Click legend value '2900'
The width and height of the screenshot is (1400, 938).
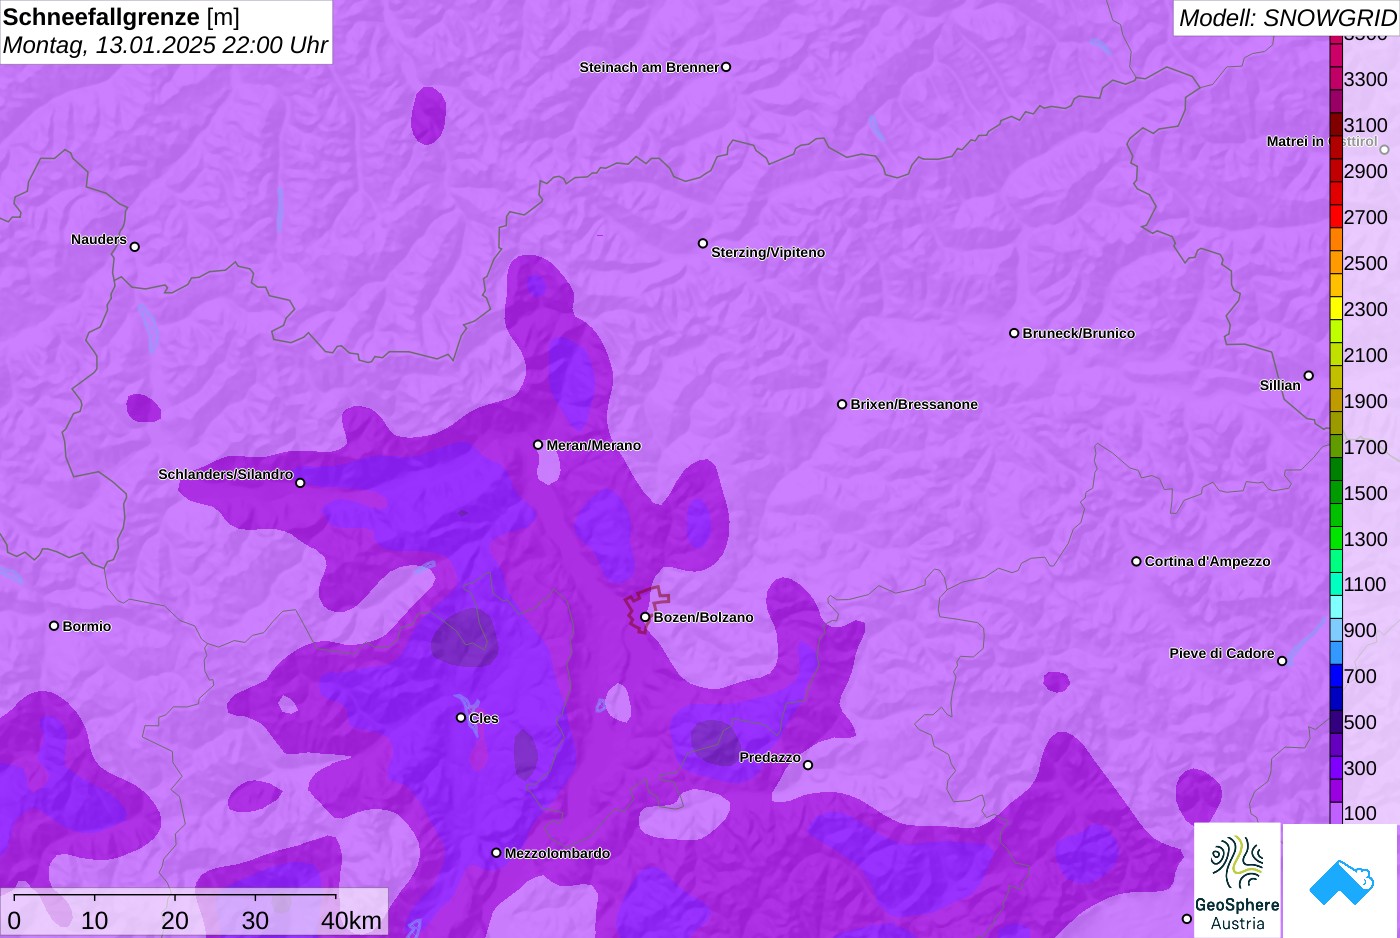coord(1365,171)
